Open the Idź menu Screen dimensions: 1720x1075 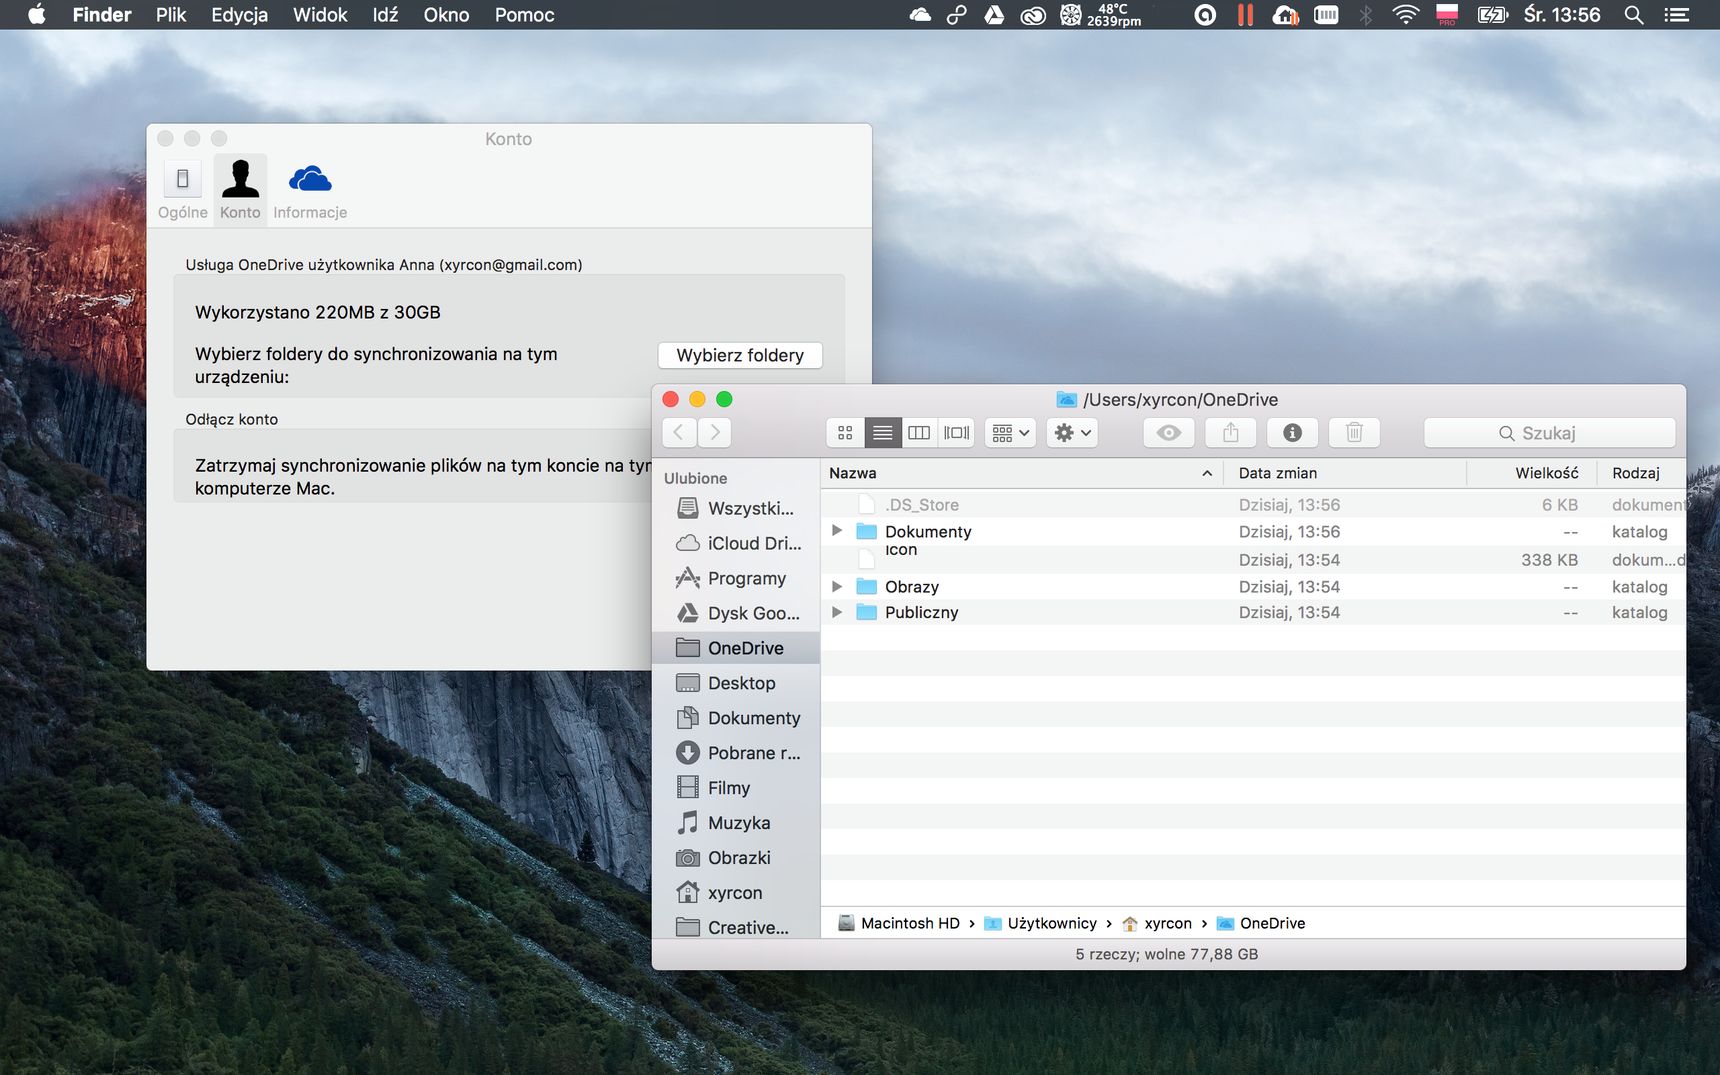[385, 15]
